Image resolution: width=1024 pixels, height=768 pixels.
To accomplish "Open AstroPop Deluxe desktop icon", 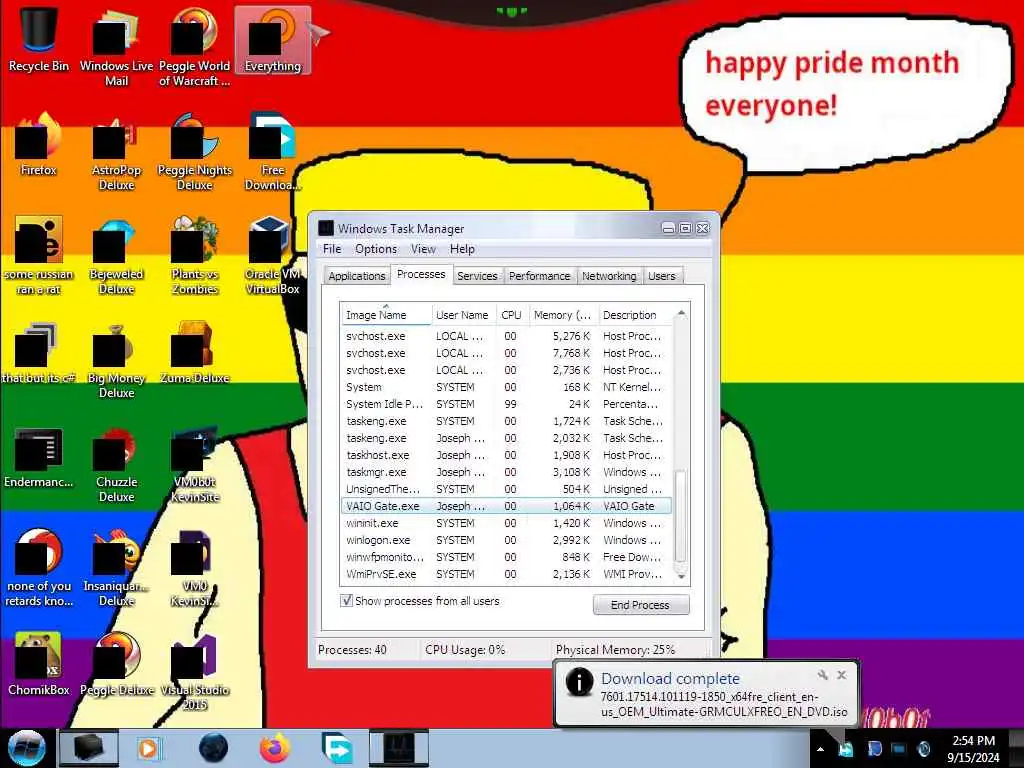I will [116, 153].
